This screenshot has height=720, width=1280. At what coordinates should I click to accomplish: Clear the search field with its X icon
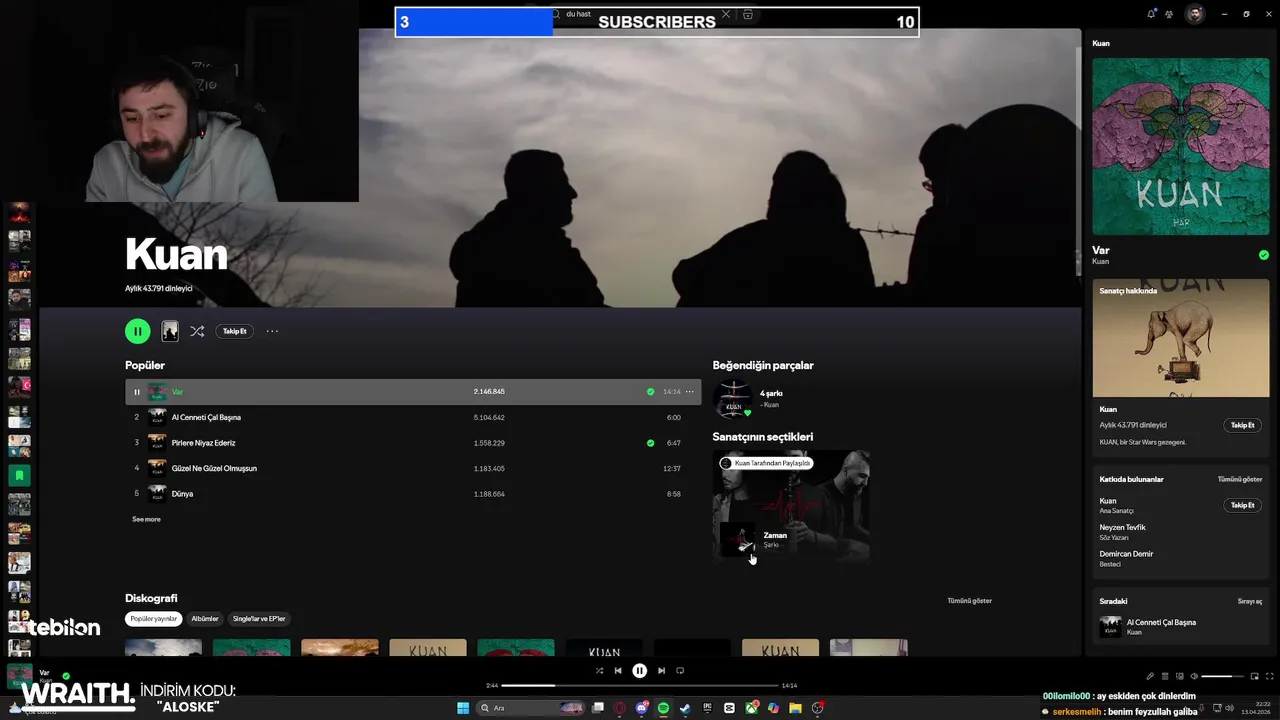[x=726, y=14]
